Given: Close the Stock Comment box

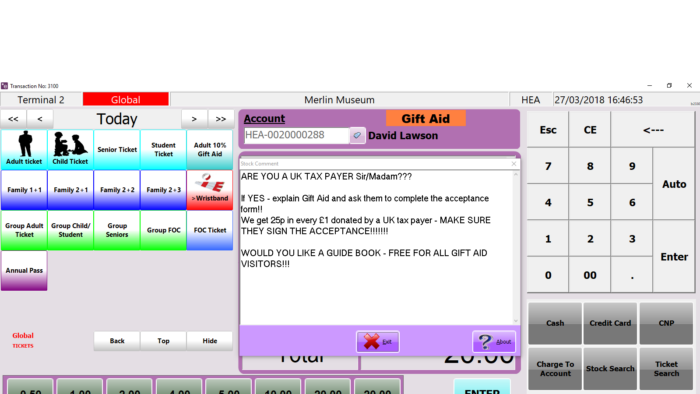Looking at the screenshot, I should pos(514,164).
